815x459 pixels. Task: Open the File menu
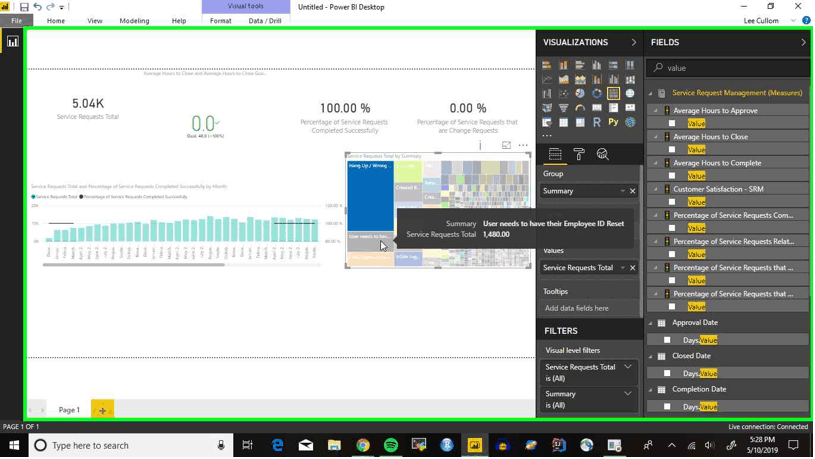17,21
